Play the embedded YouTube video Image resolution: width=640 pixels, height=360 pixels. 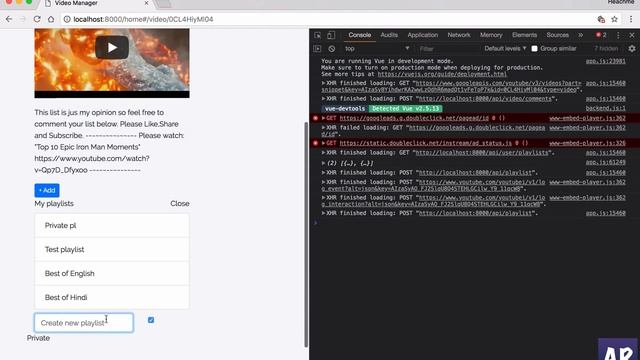tap(112, 48)
